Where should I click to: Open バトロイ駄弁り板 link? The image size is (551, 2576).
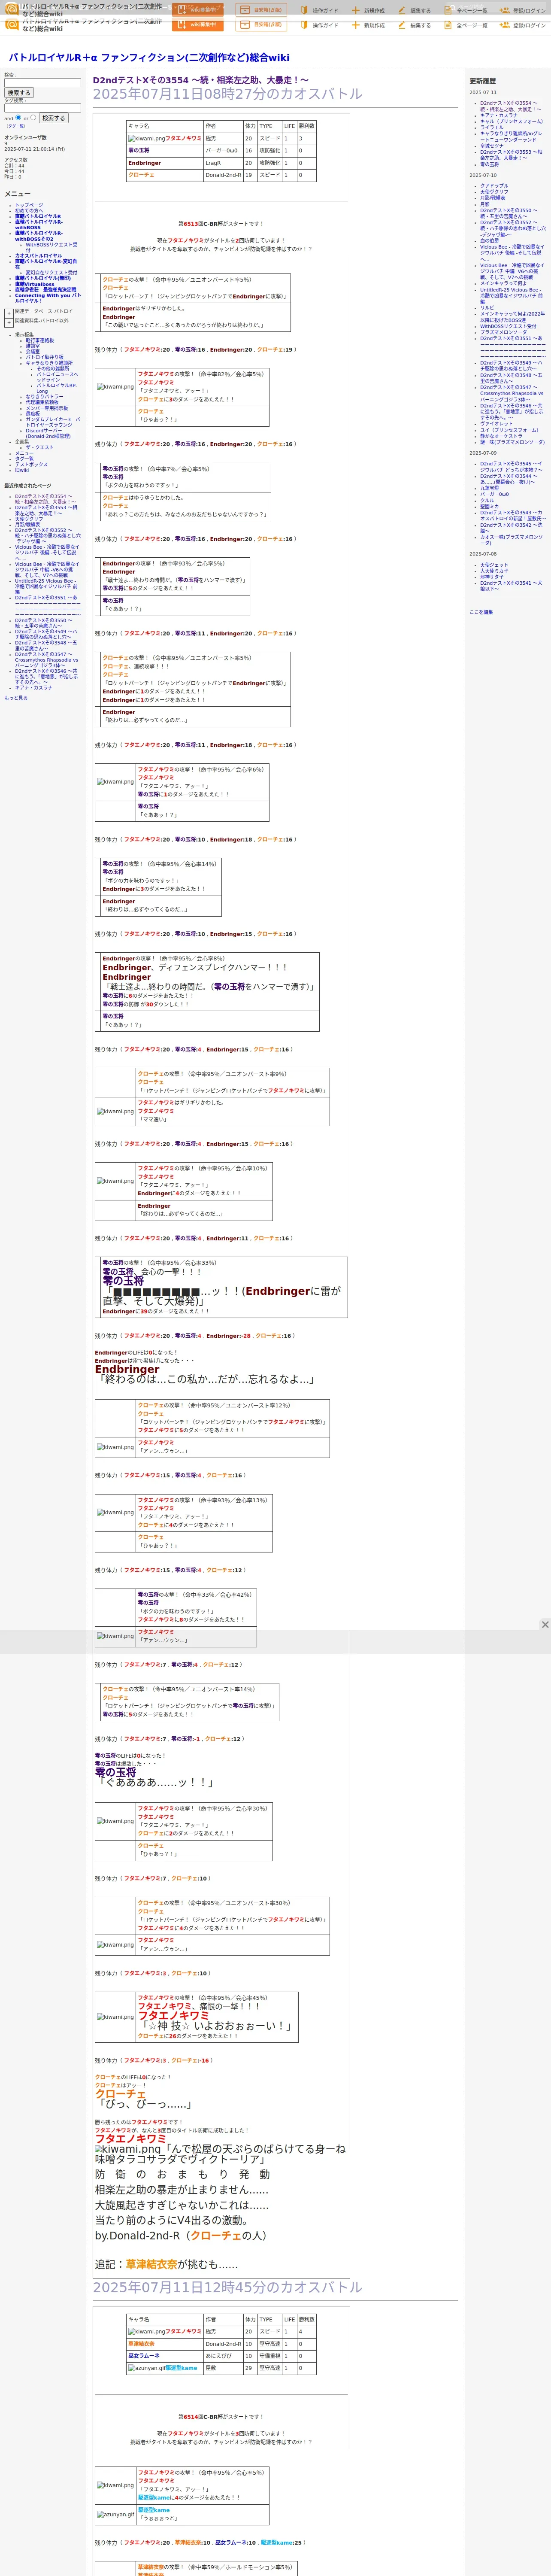[44, 357]
